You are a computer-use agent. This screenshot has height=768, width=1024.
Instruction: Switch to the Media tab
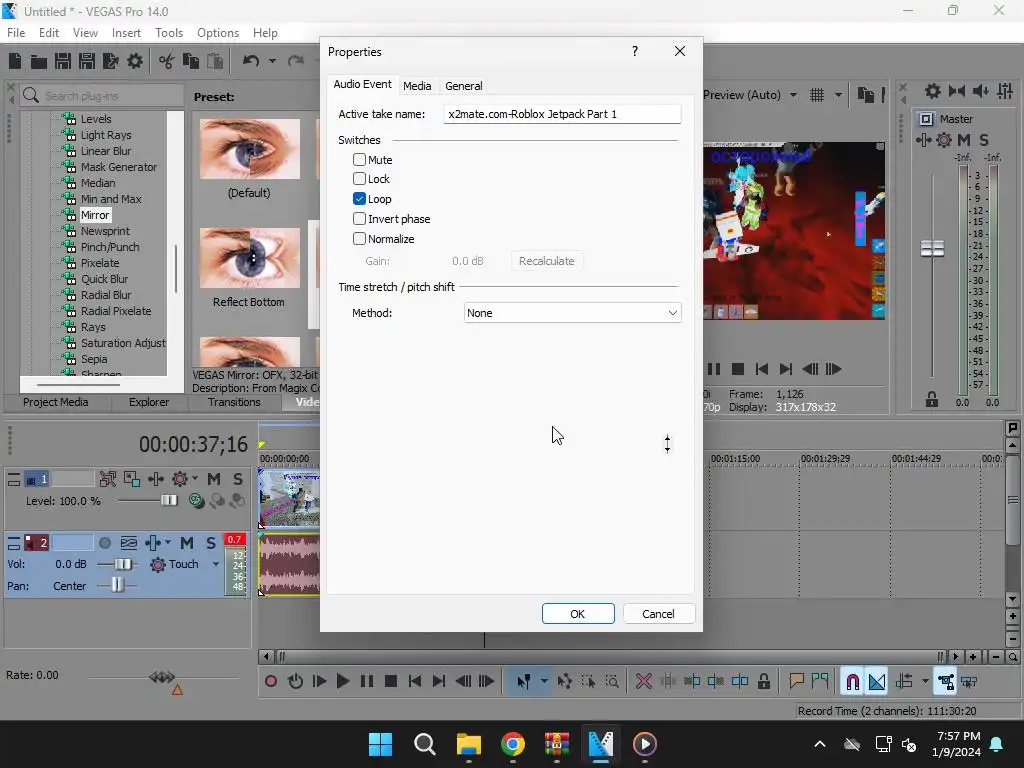(x=417, y=86)
